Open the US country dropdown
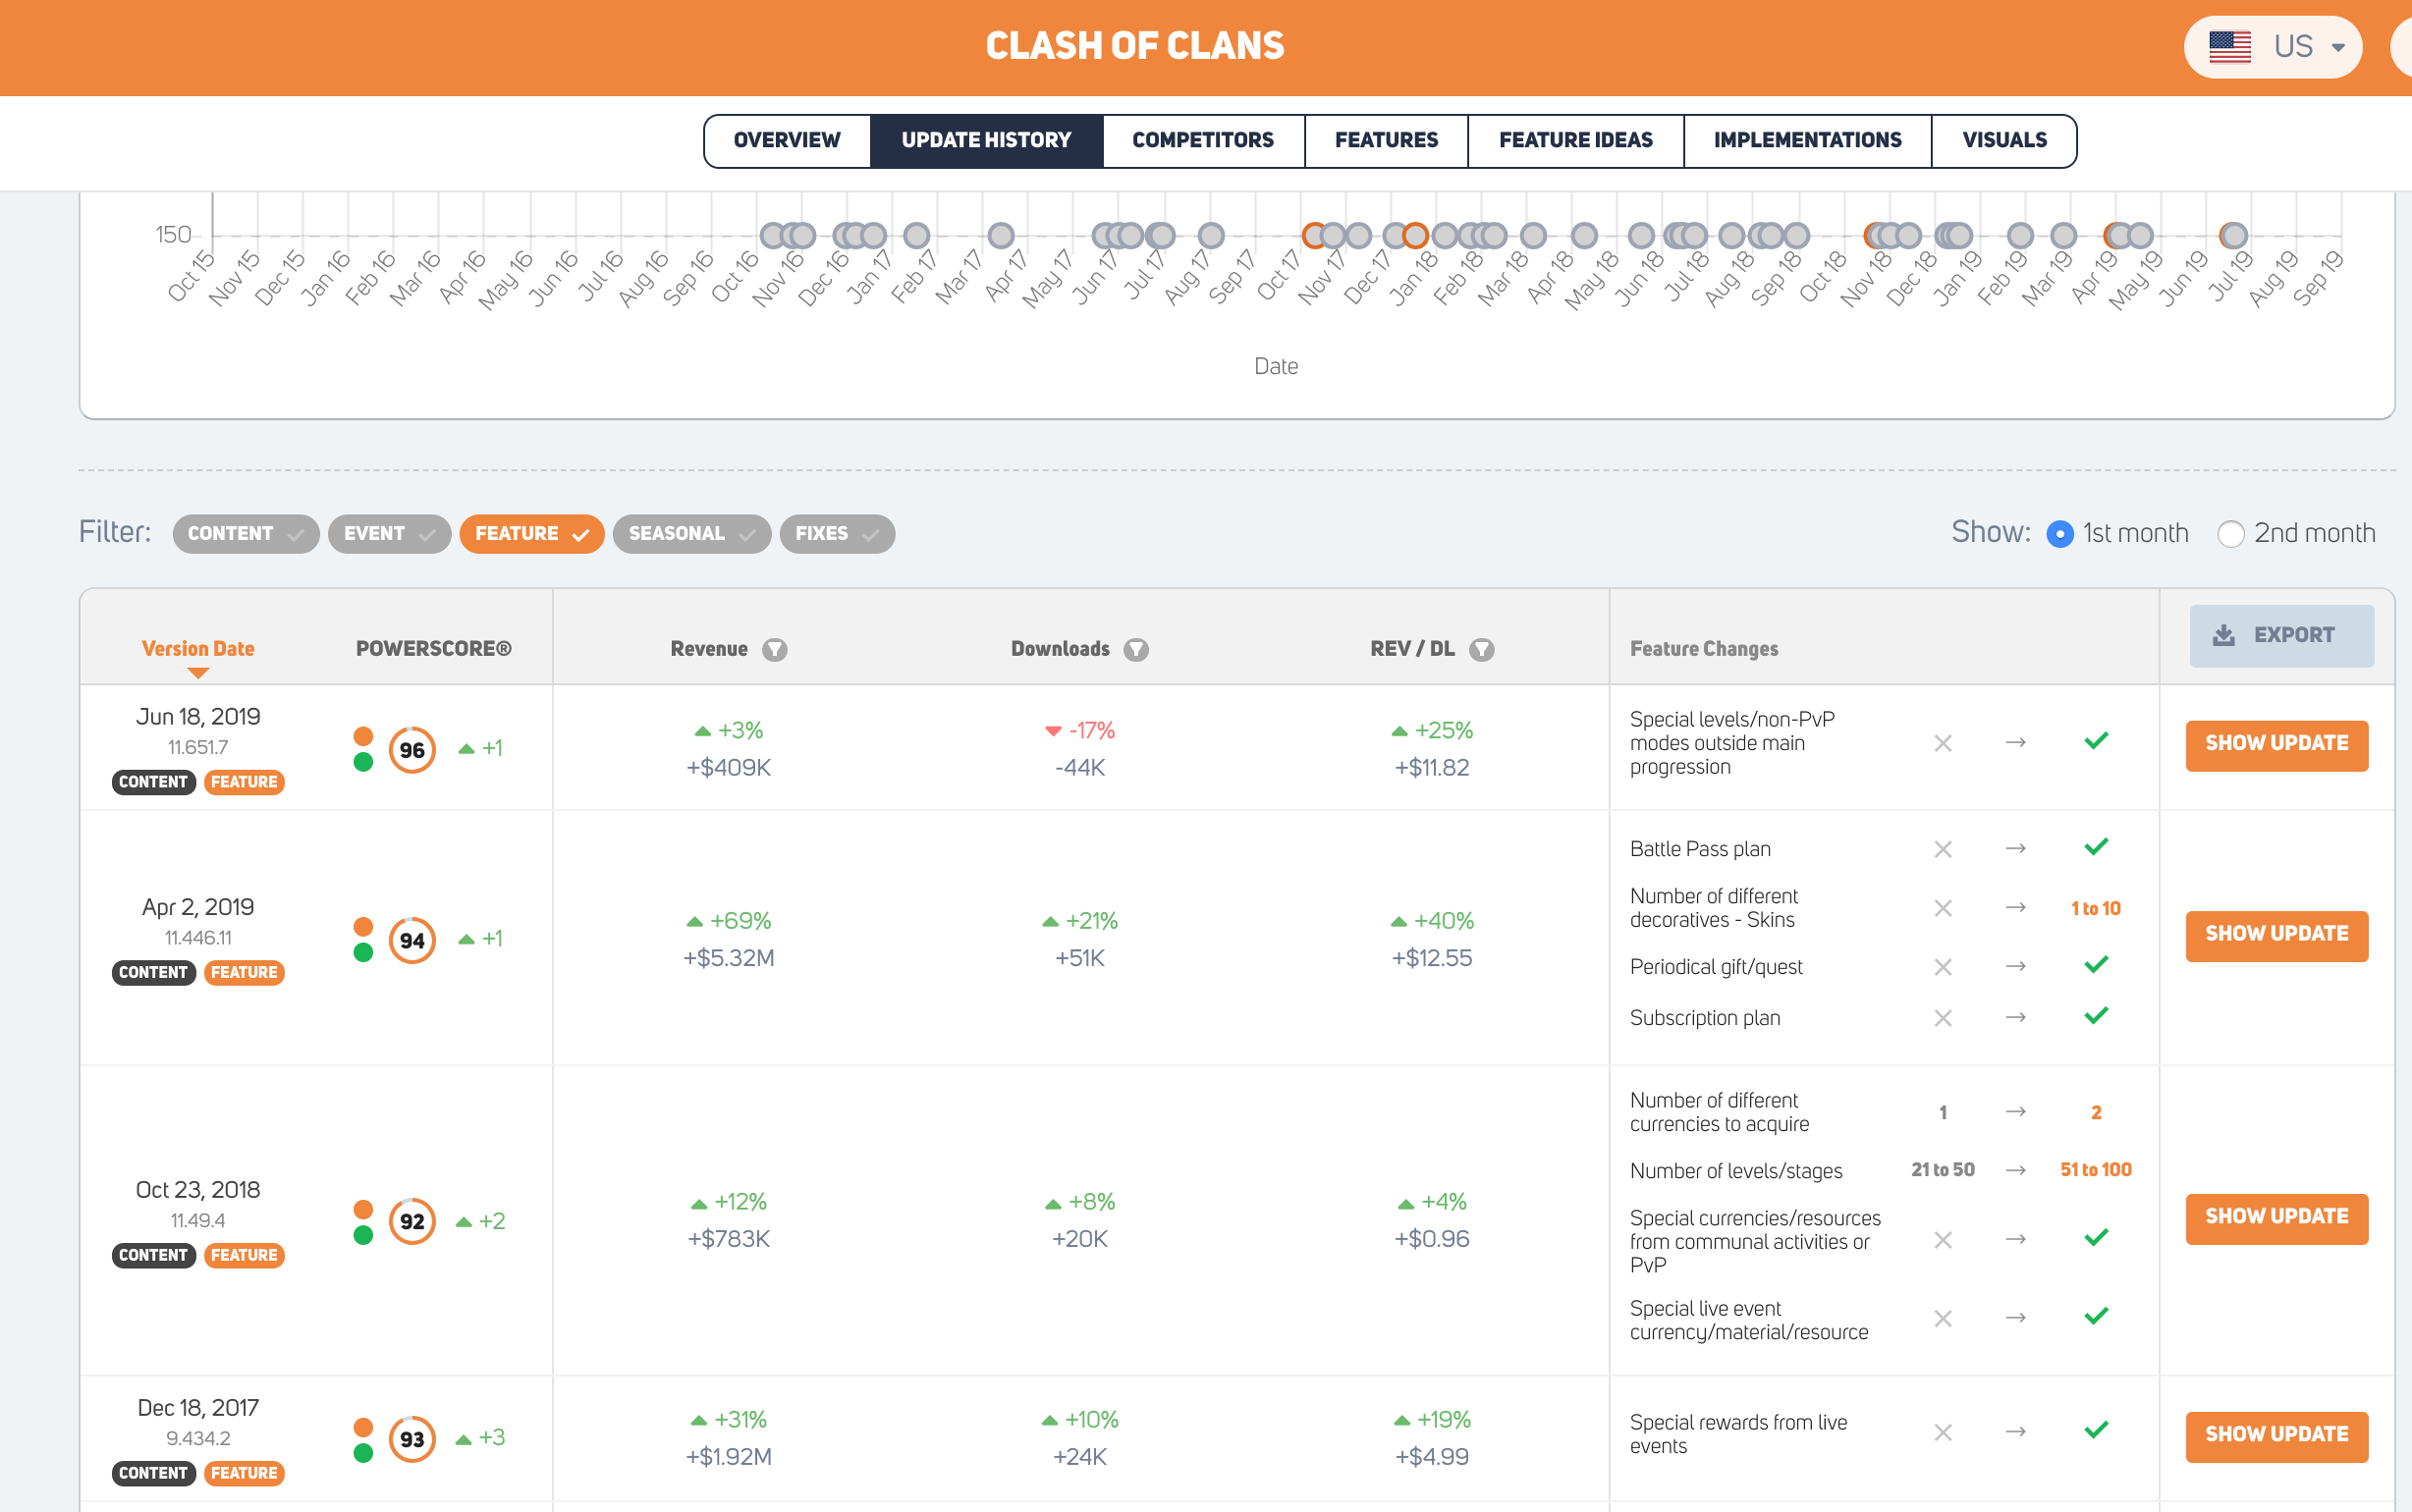The height and width of the screenshot is (1512, 2412). click(2274, 47)
